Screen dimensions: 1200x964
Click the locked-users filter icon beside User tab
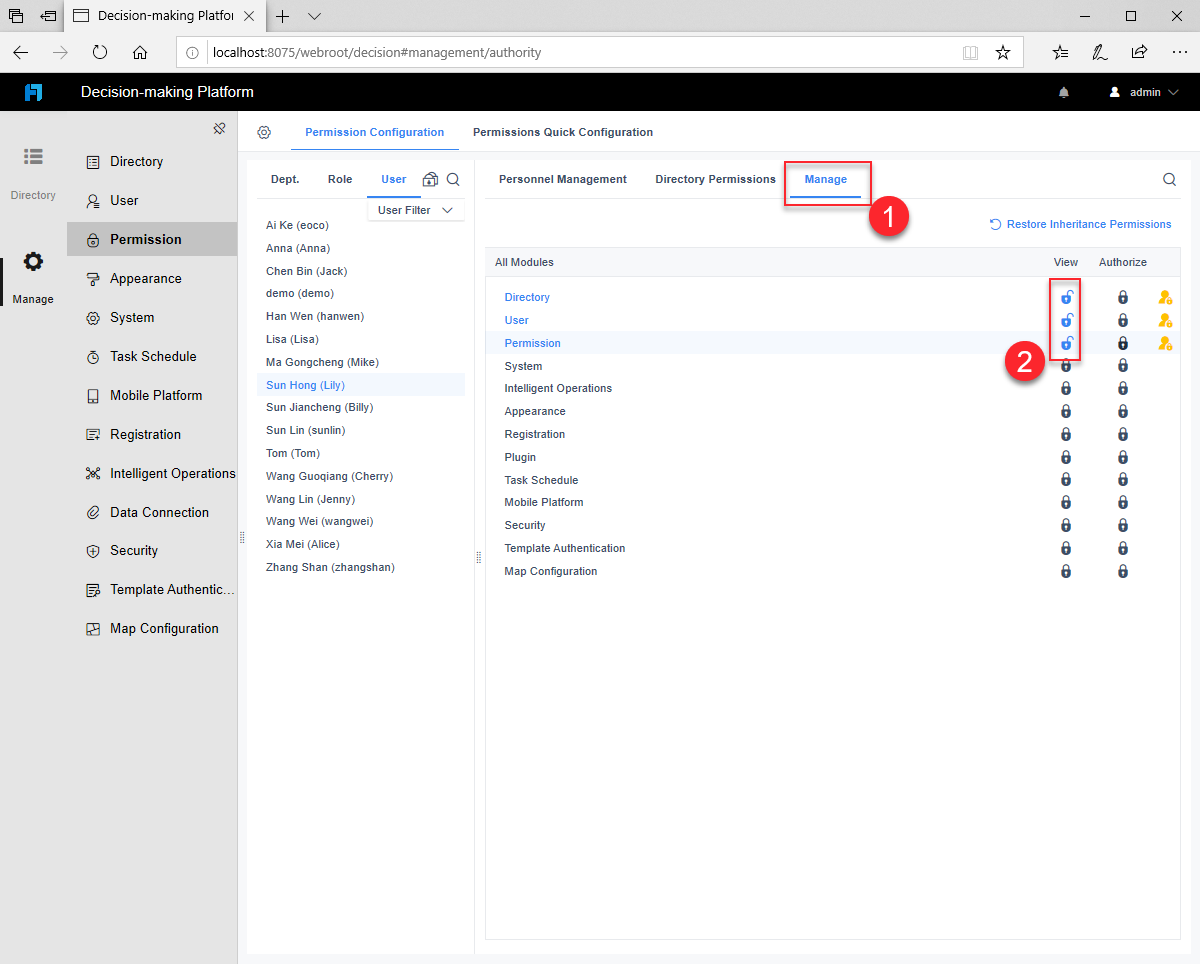[429, 178]
